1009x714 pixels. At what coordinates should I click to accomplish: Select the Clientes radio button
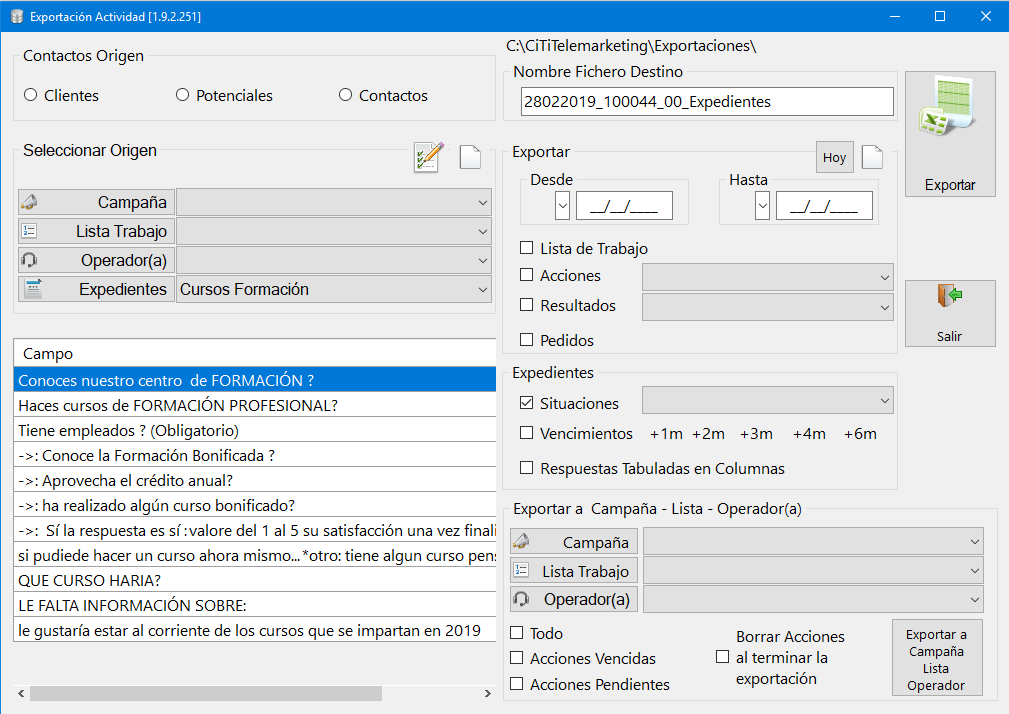(x=30, y=95)
